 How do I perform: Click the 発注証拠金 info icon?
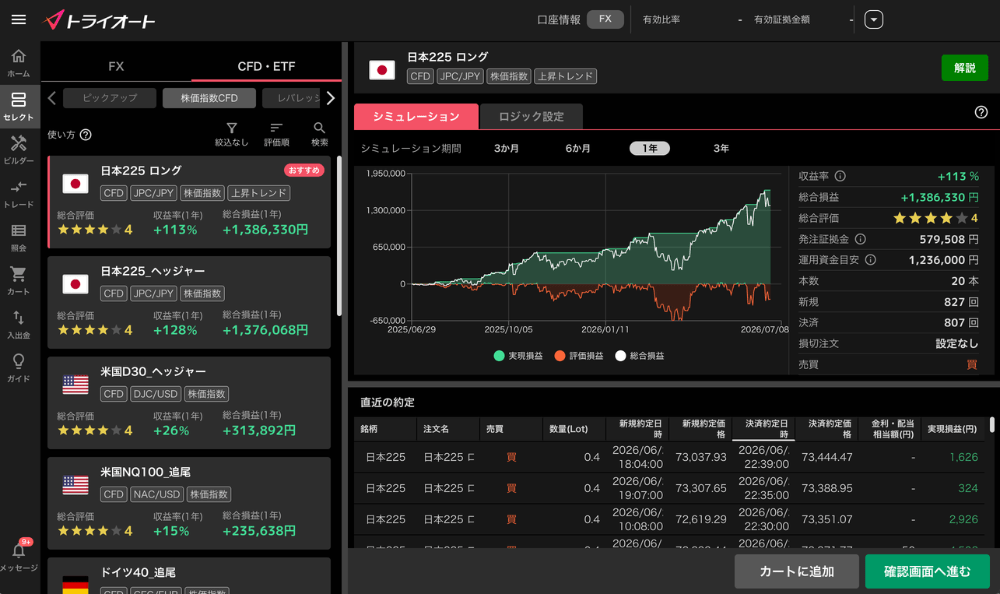pyautogui.click(x=860, y=239)
